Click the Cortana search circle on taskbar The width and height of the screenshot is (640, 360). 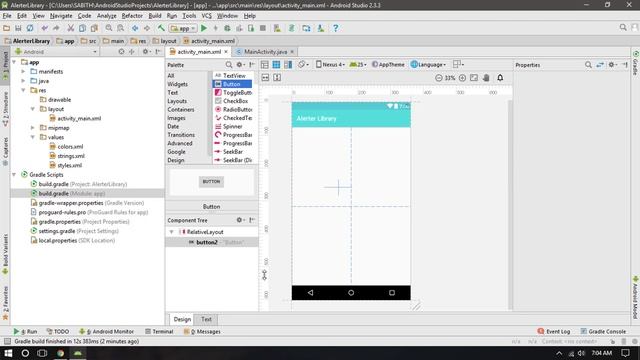[x=25, y=353]
